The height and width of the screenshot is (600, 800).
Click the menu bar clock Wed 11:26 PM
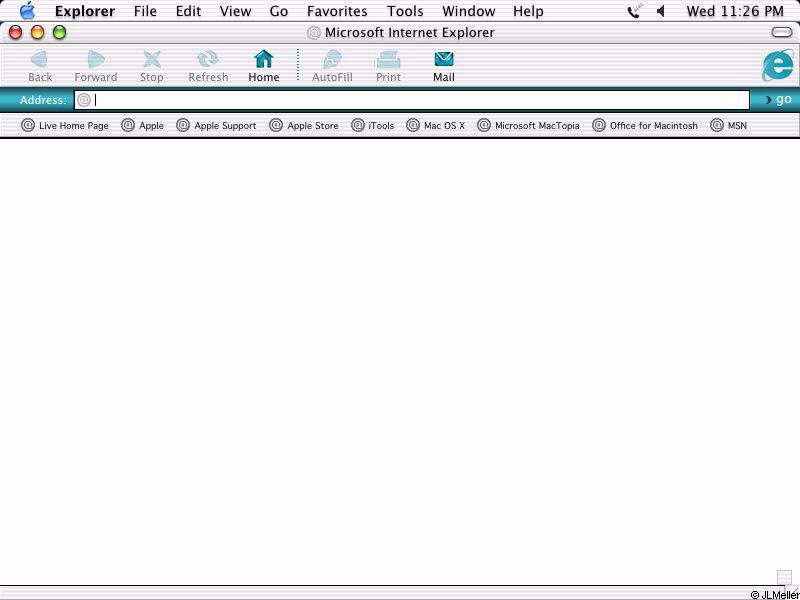tap(735, 11)
